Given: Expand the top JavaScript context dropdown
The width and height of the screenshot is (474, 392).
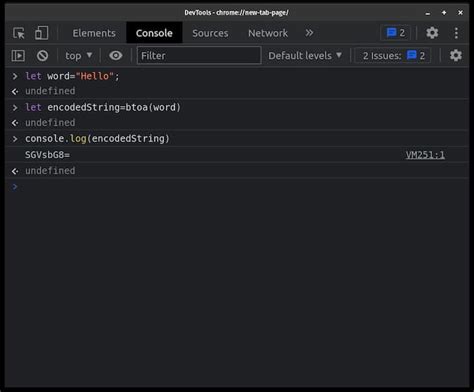Looking at the screenshot, I should point(79,56).
